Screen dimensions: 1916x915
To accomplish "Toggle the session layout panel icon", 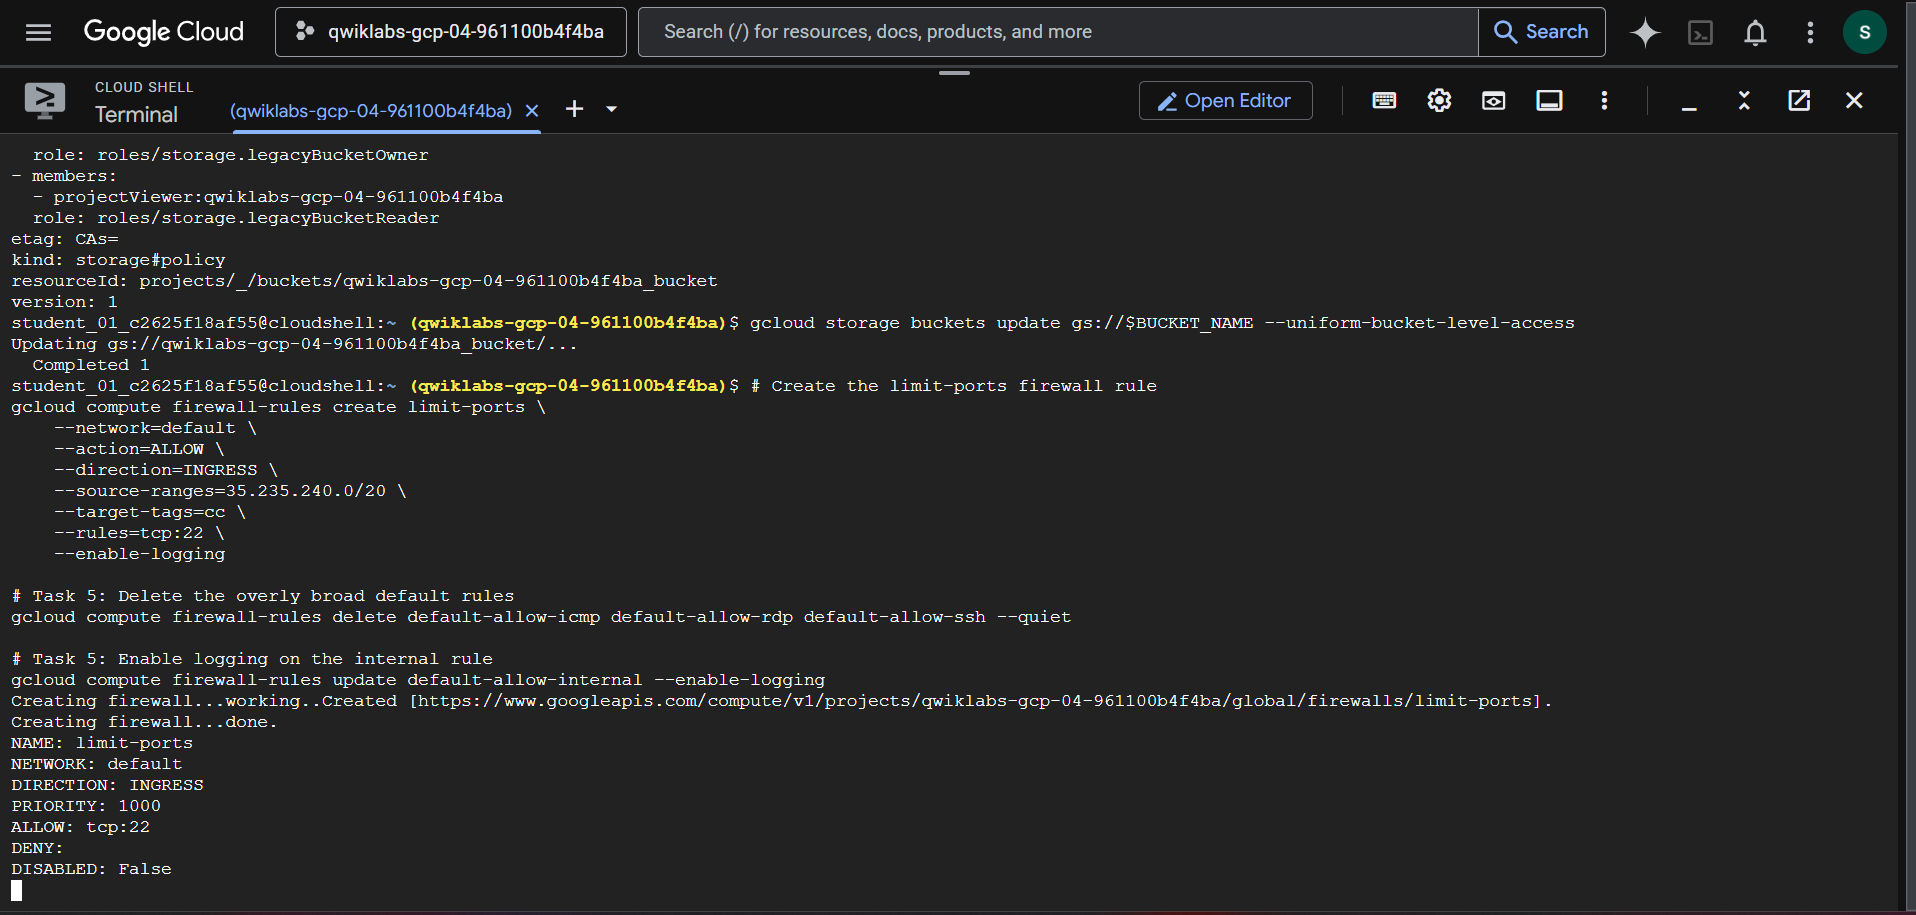I will point(1549,100).
